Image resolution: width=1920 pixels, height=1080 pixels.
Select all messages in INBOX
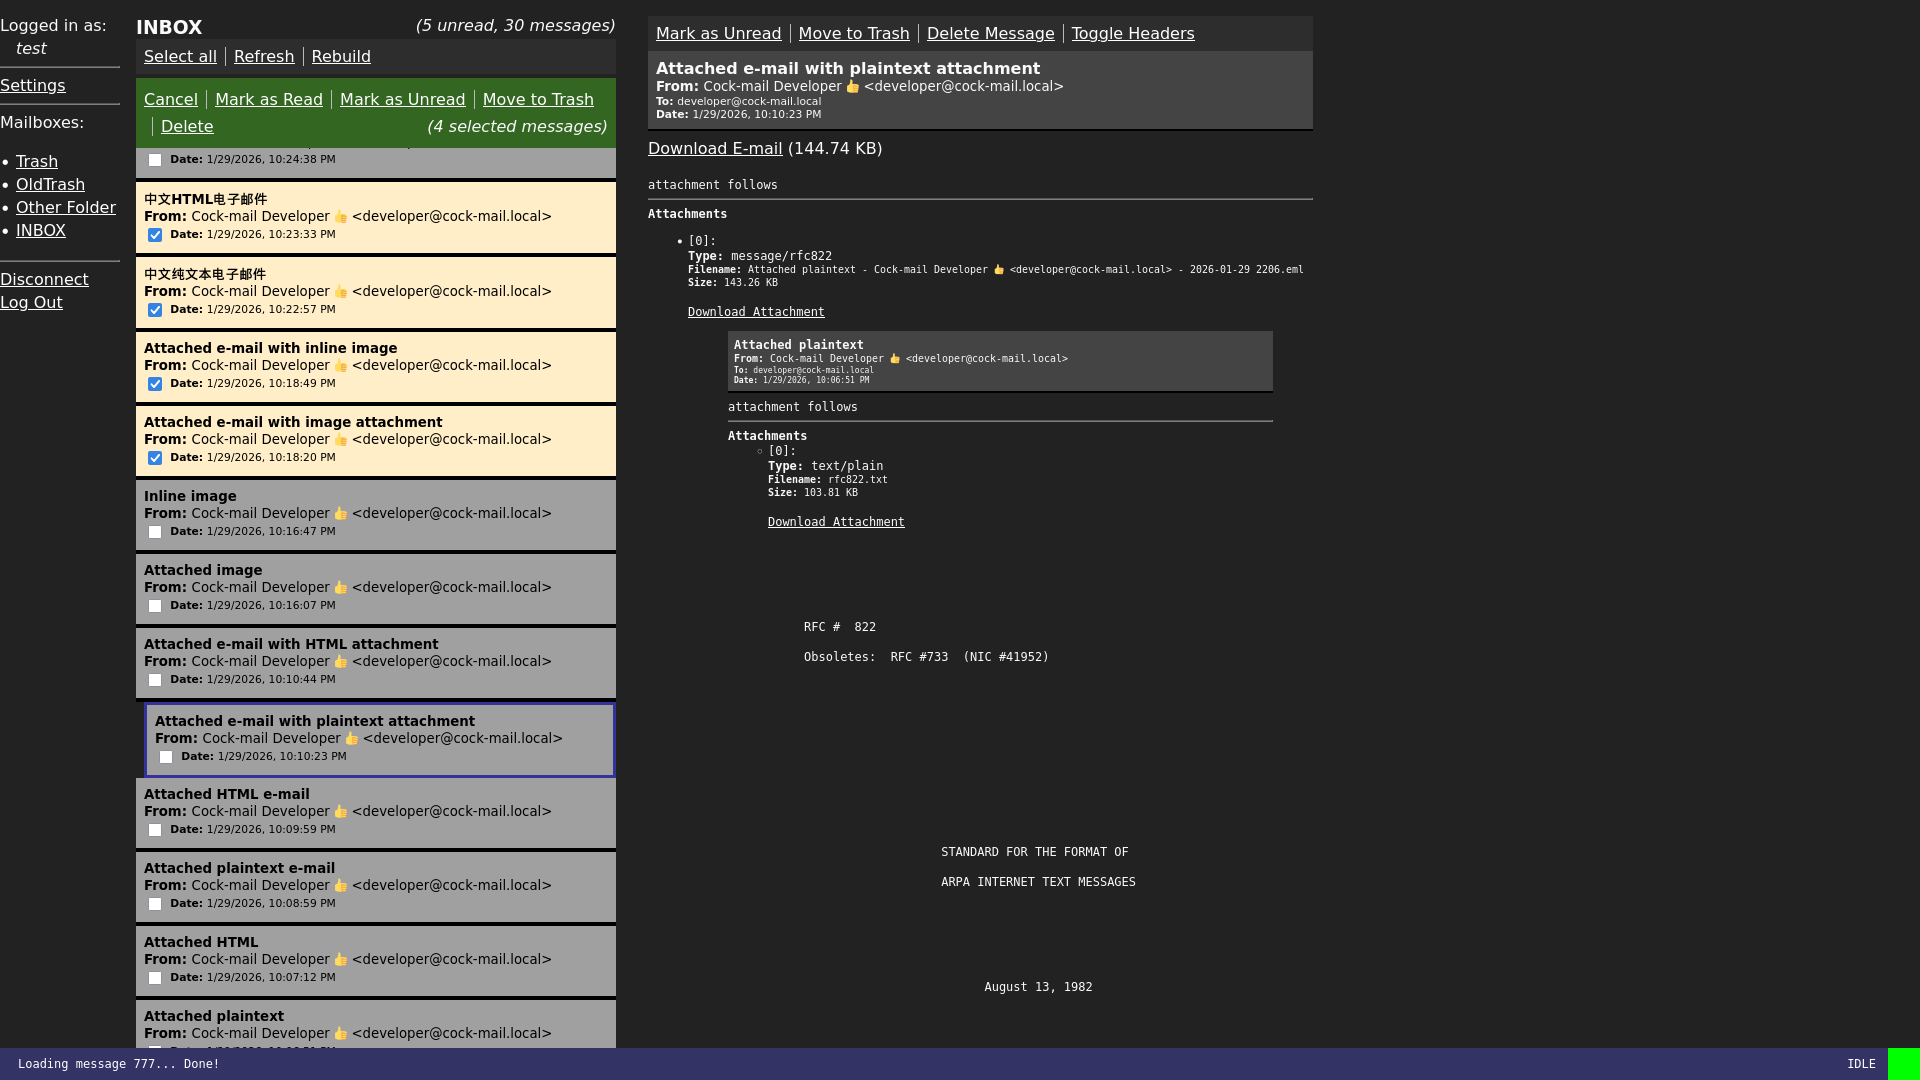click(x=180, y=56)
